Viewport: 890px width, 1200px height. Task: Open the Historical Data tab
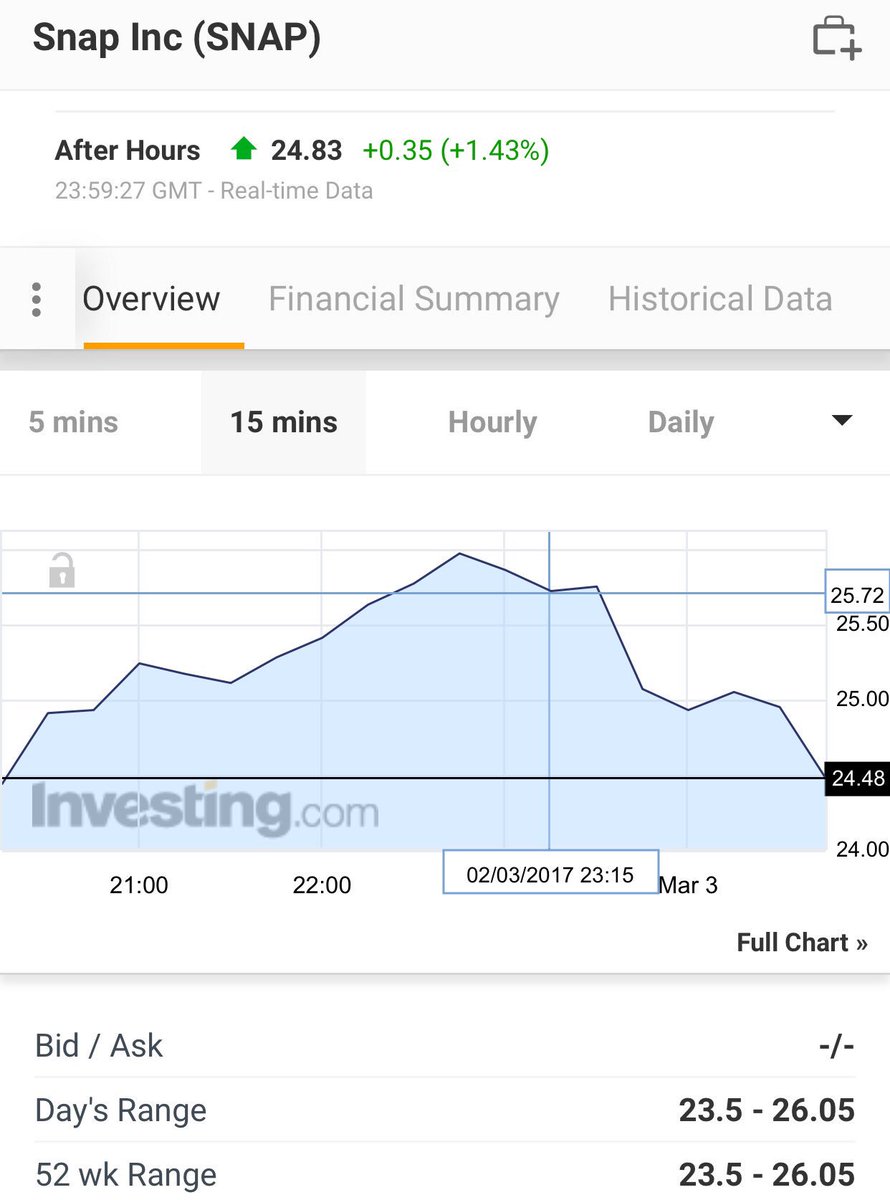pos(720,299)
